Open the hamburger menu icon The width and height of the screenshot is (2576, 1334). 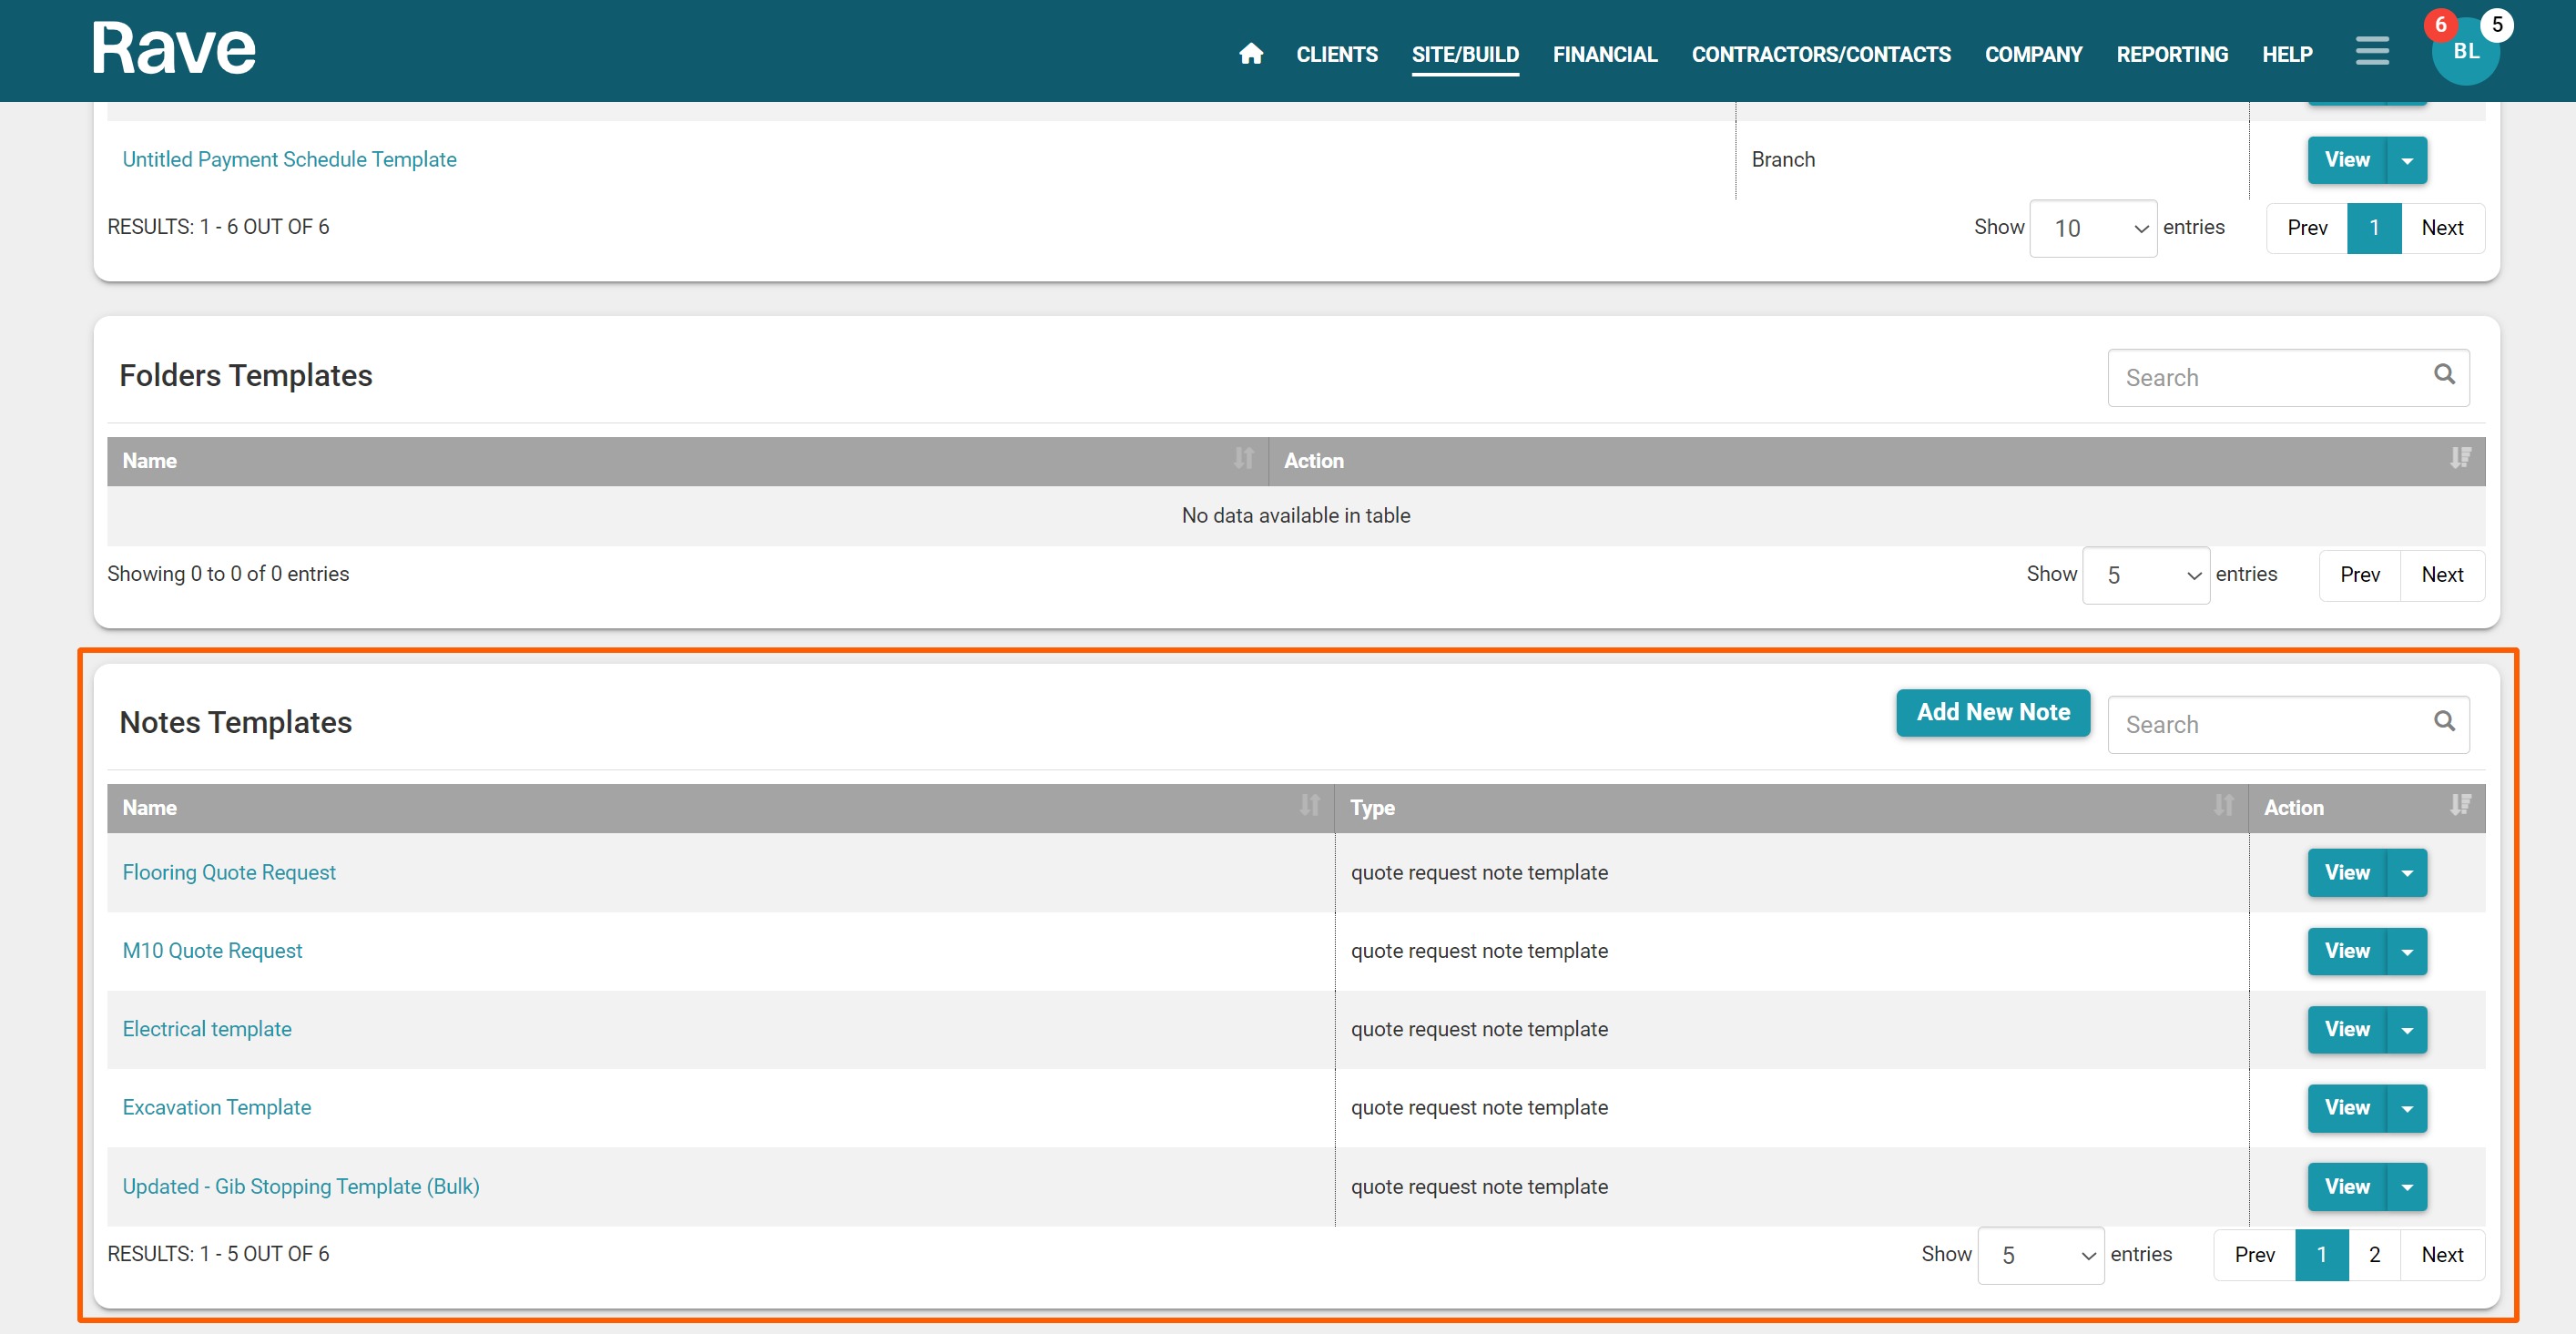click(x=2371, y=51)
